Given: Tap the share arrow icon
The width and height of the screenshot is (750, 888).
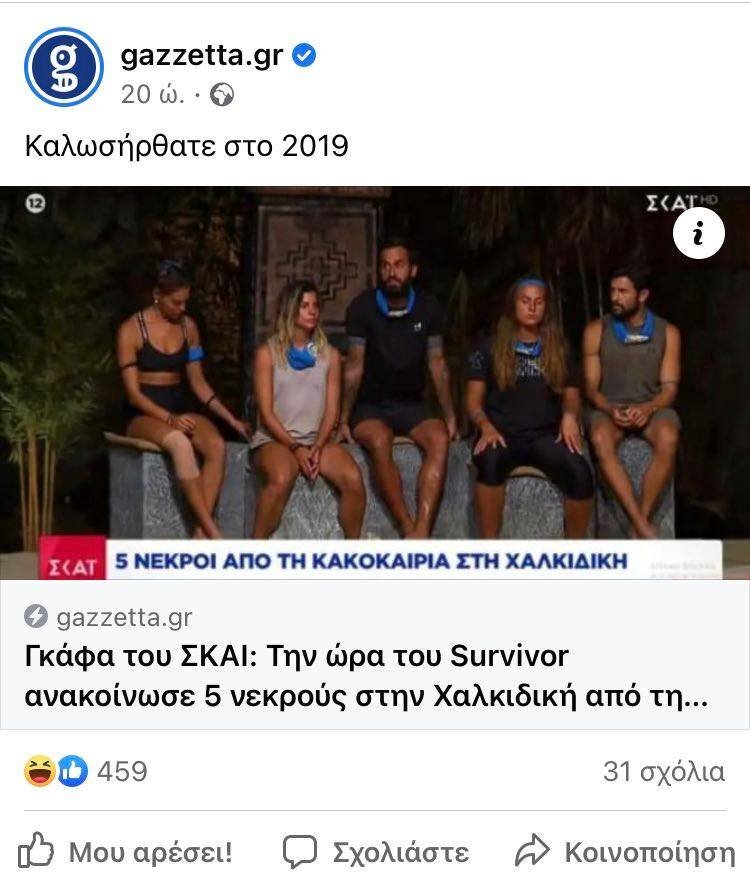Looking at the screenshot, I should coord(532,850).
